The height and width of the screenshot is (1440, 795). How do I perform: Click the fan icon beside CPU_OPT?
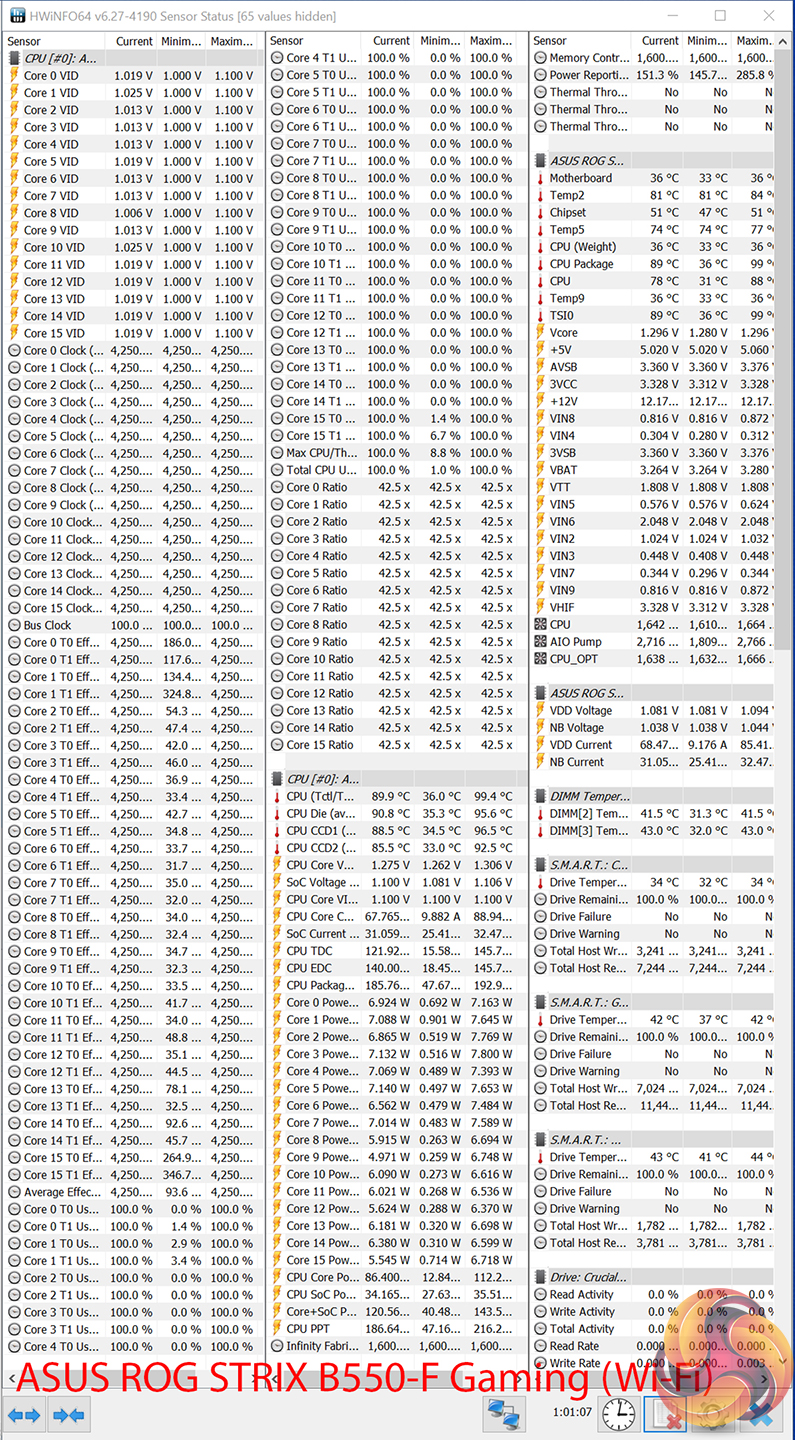point(540,658)
